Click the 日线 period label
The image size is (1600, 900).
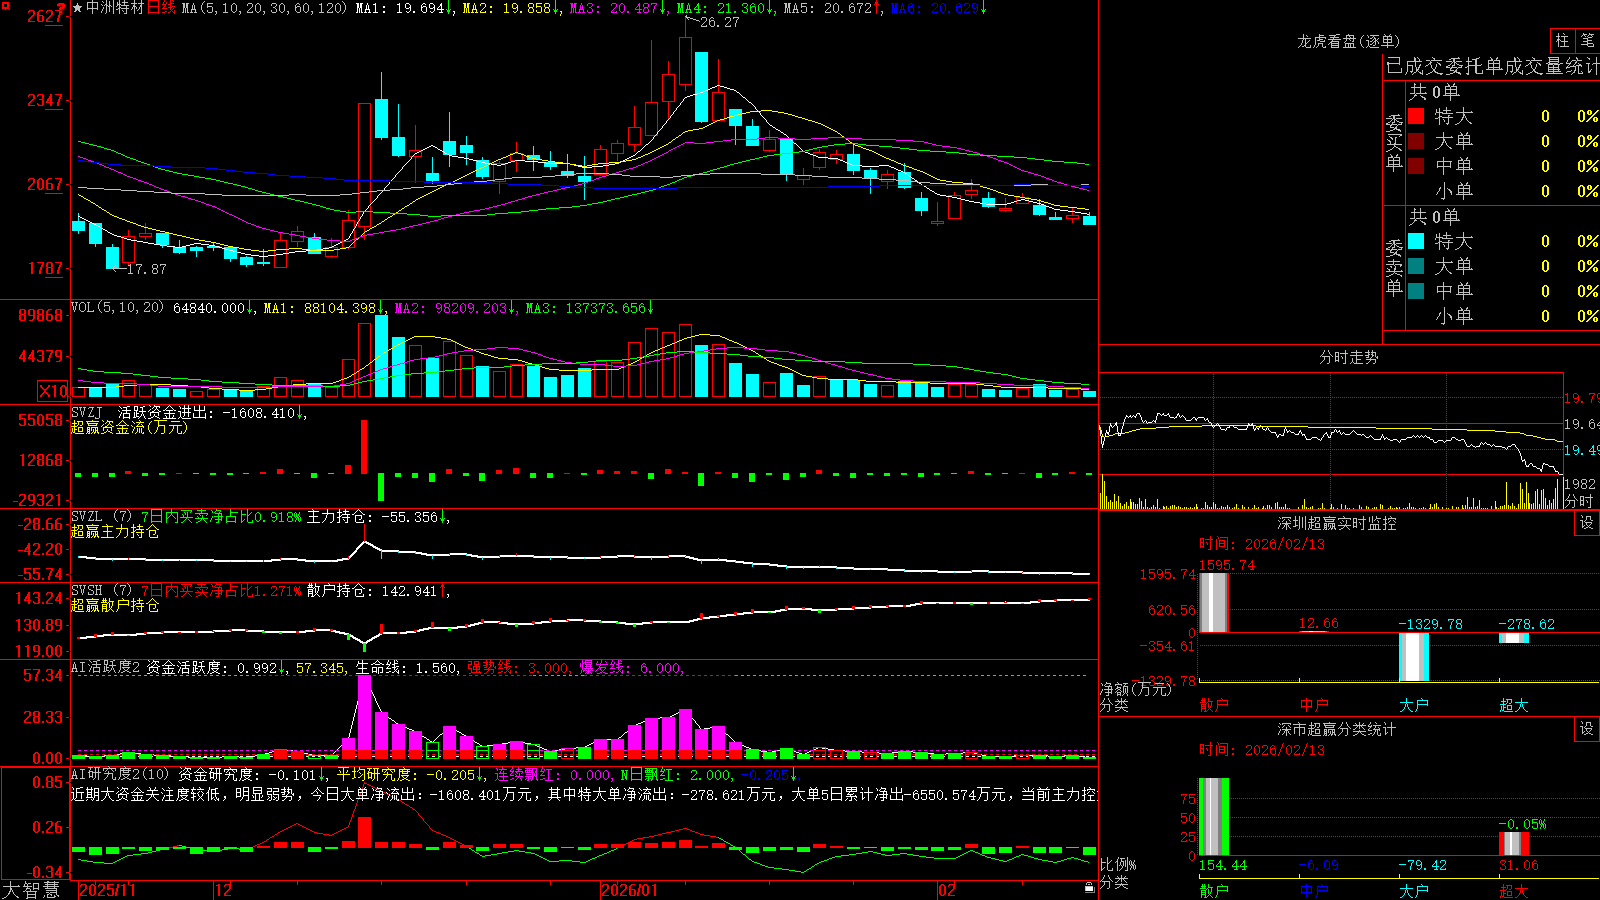[x=161, y=8]
